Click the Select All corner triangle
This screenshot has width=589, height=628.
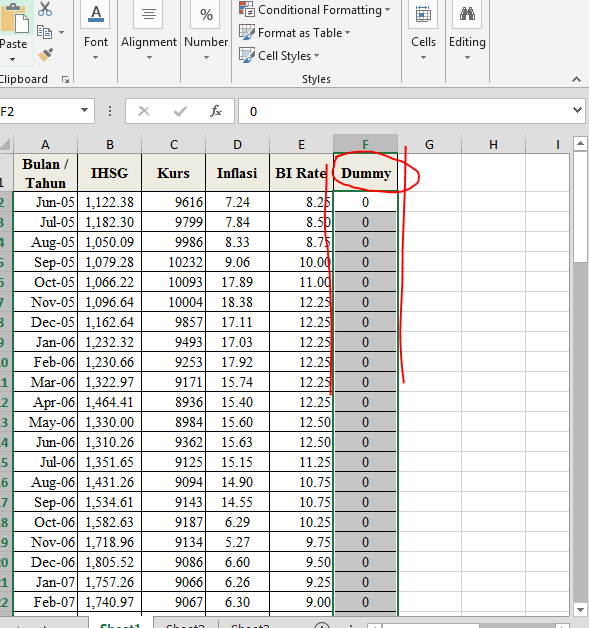coord(6,144)
